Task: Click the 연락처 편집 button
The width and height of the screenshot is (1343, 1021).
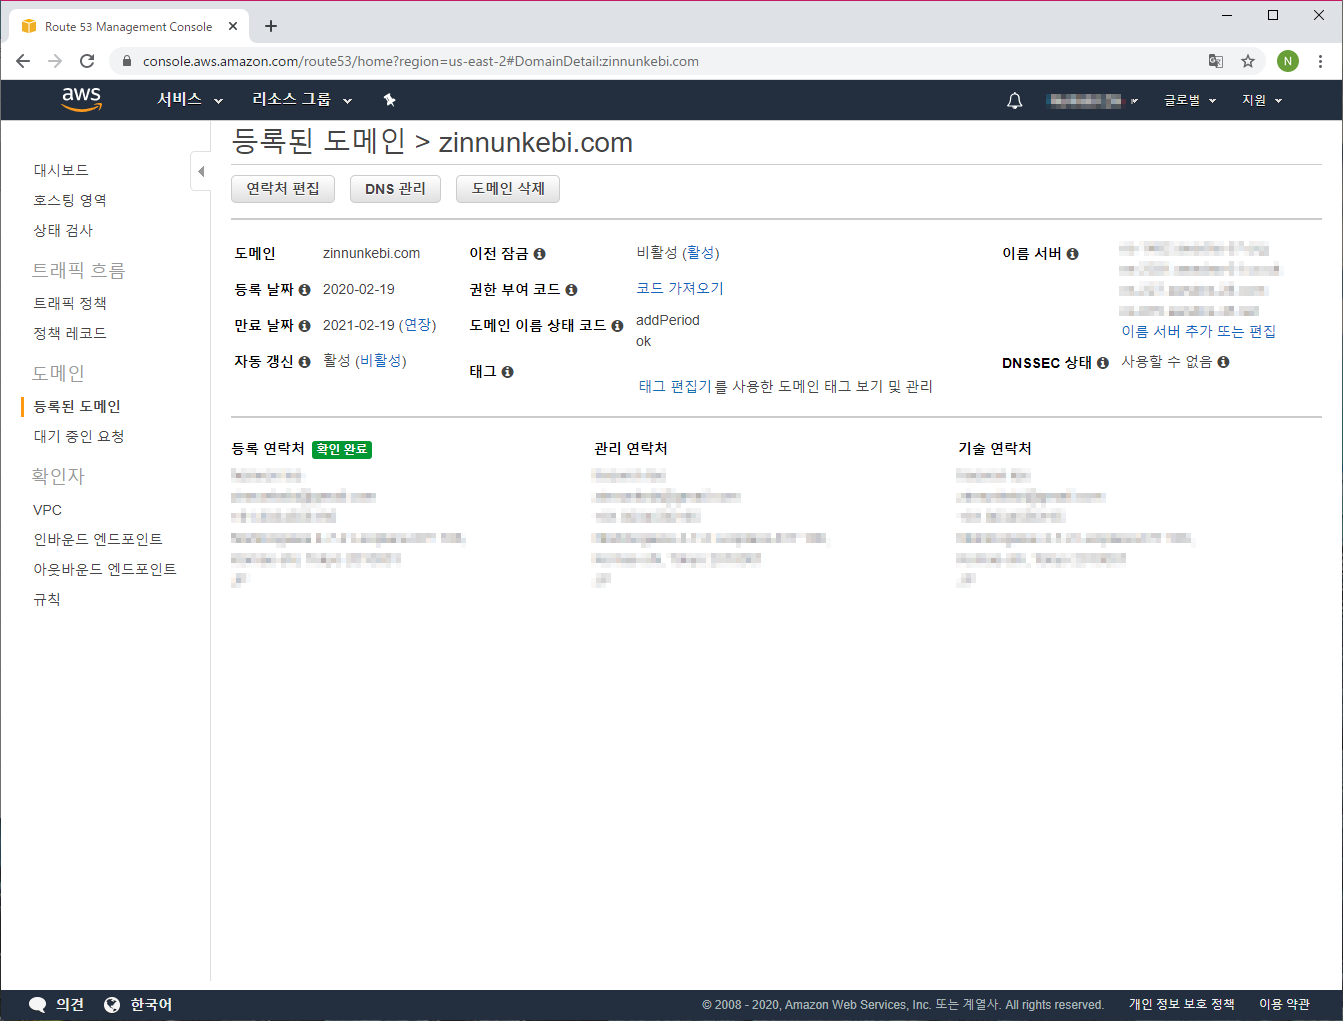Action: click(x=283, y=189)
